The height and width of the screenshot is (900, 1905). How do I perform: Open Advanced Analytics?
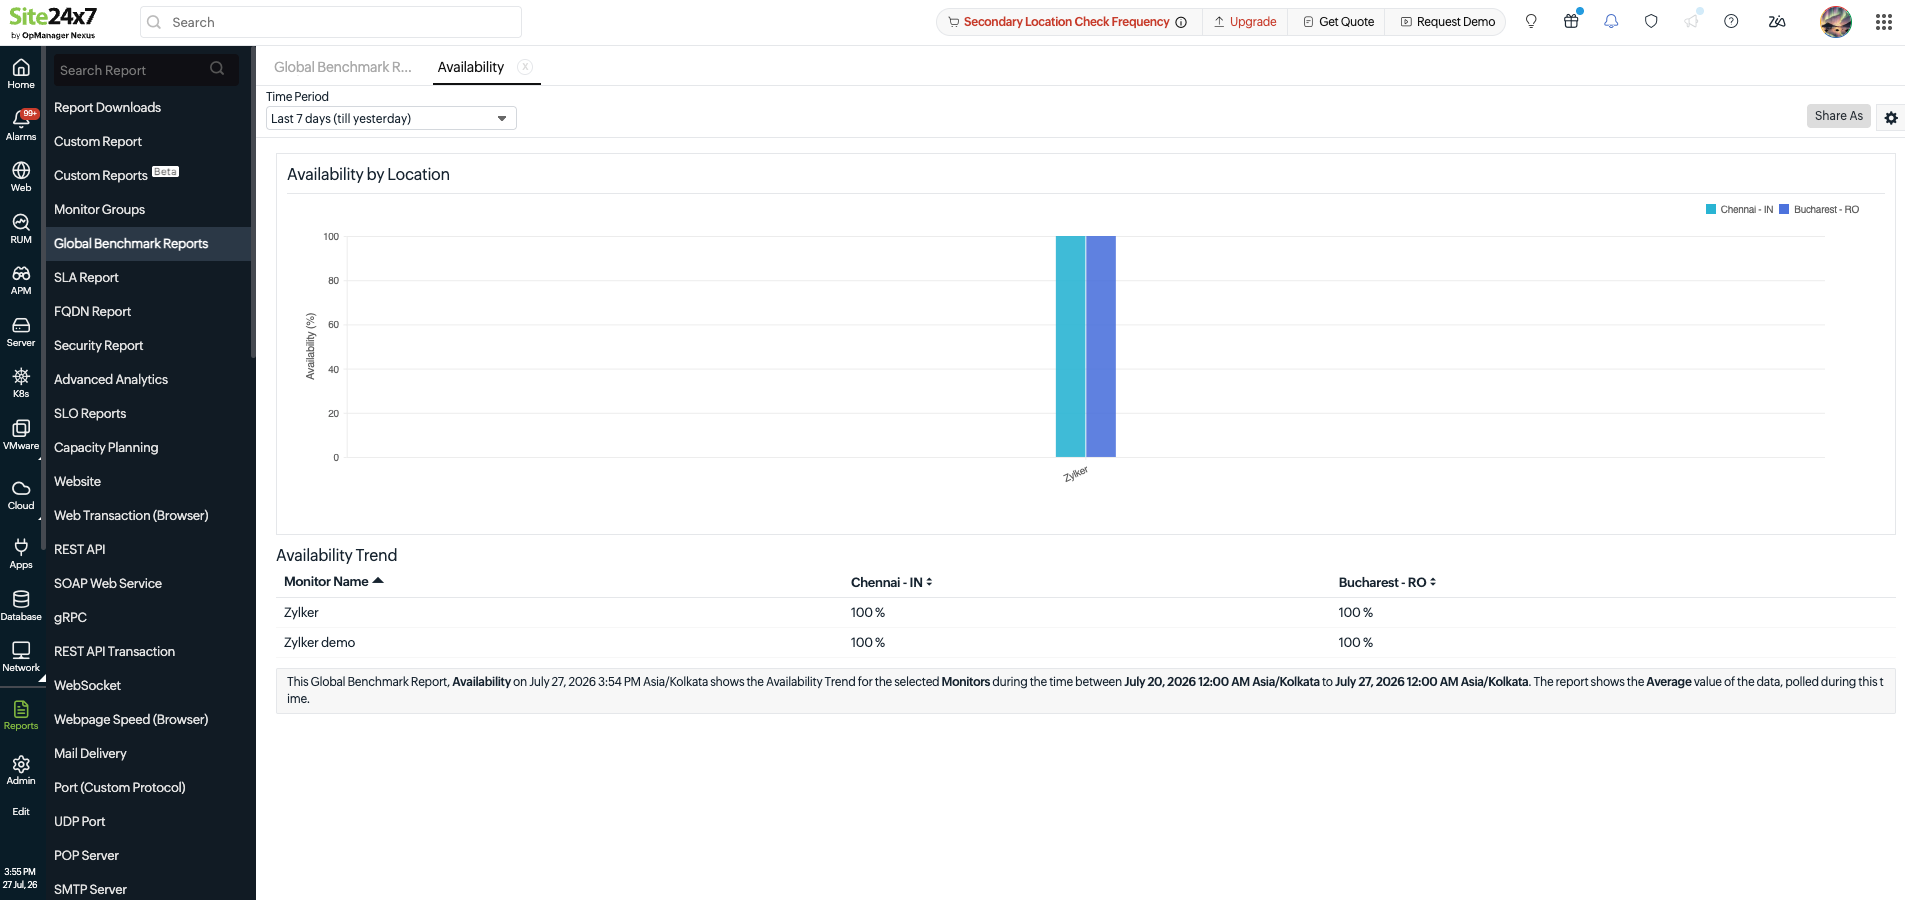[x=111, y=379]
